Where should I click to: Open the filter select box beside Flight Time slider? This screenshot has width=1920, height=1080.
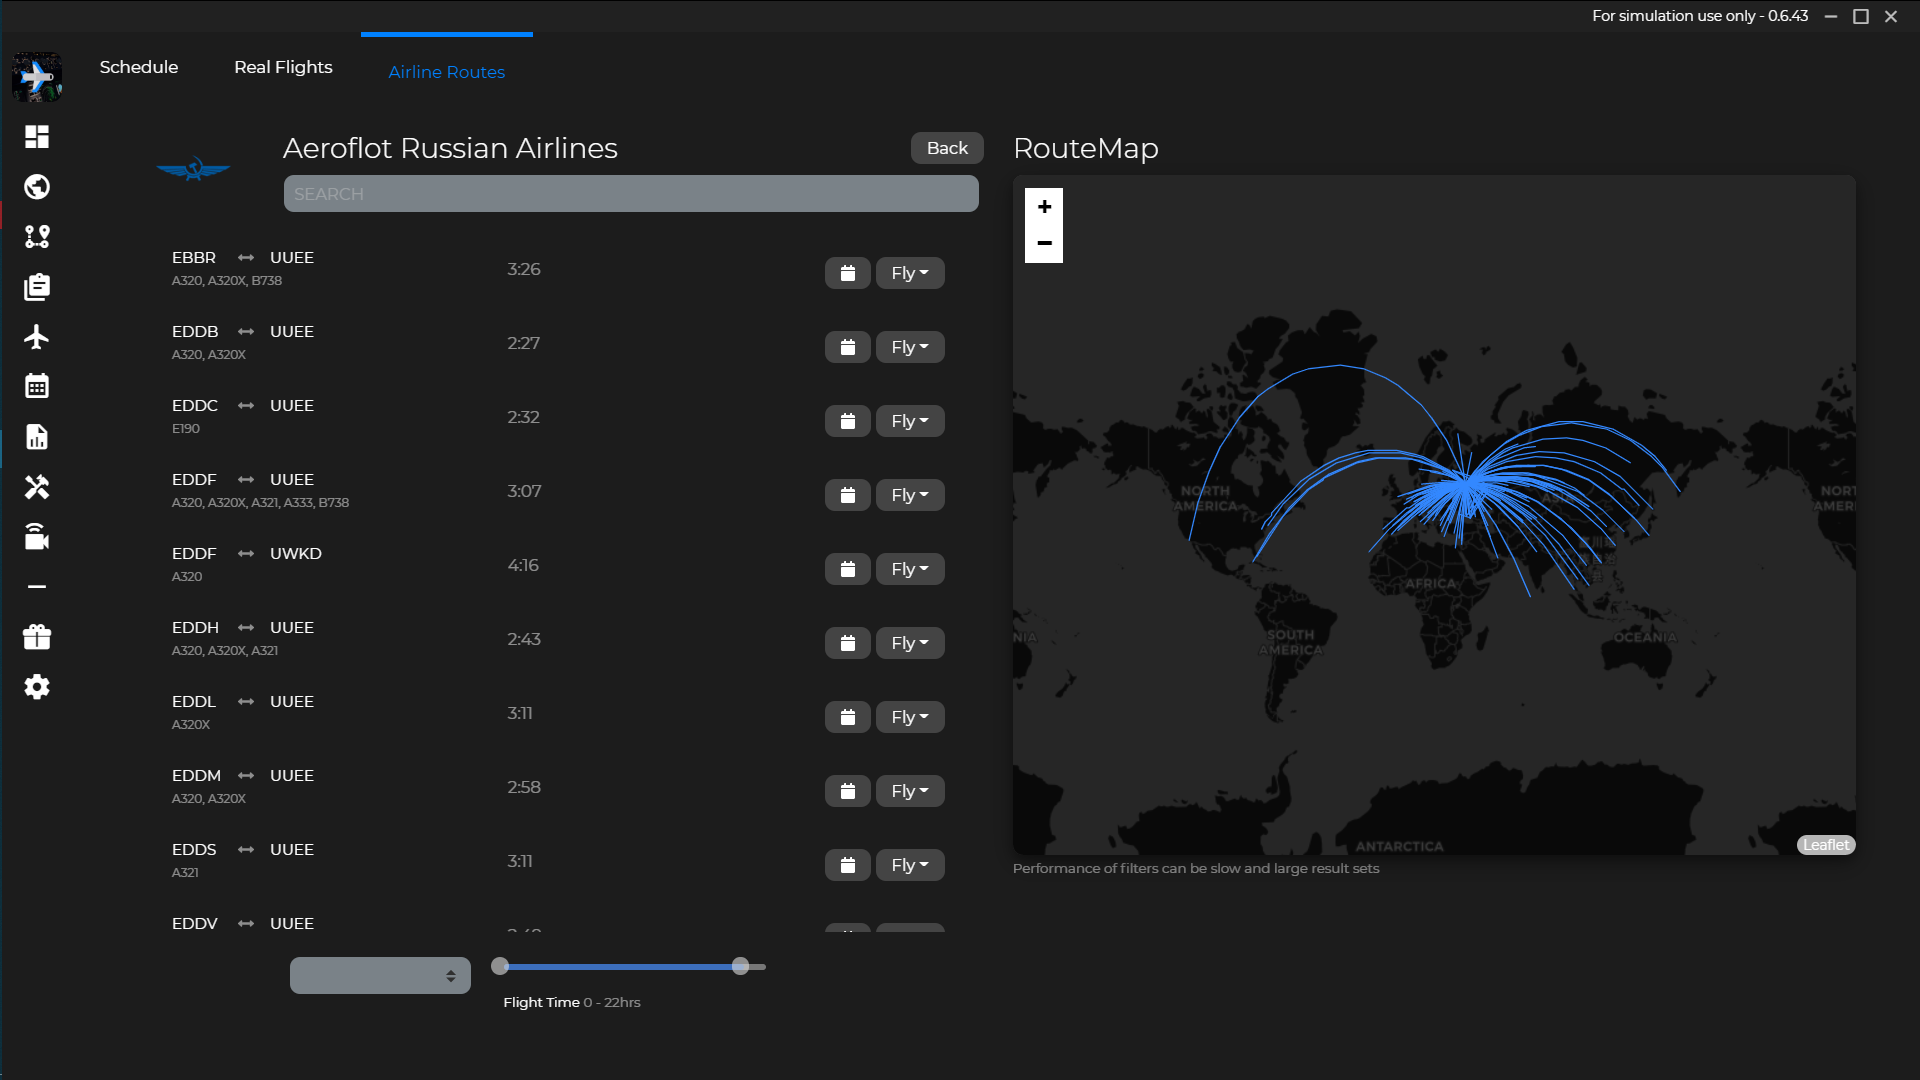click(380, 975)
